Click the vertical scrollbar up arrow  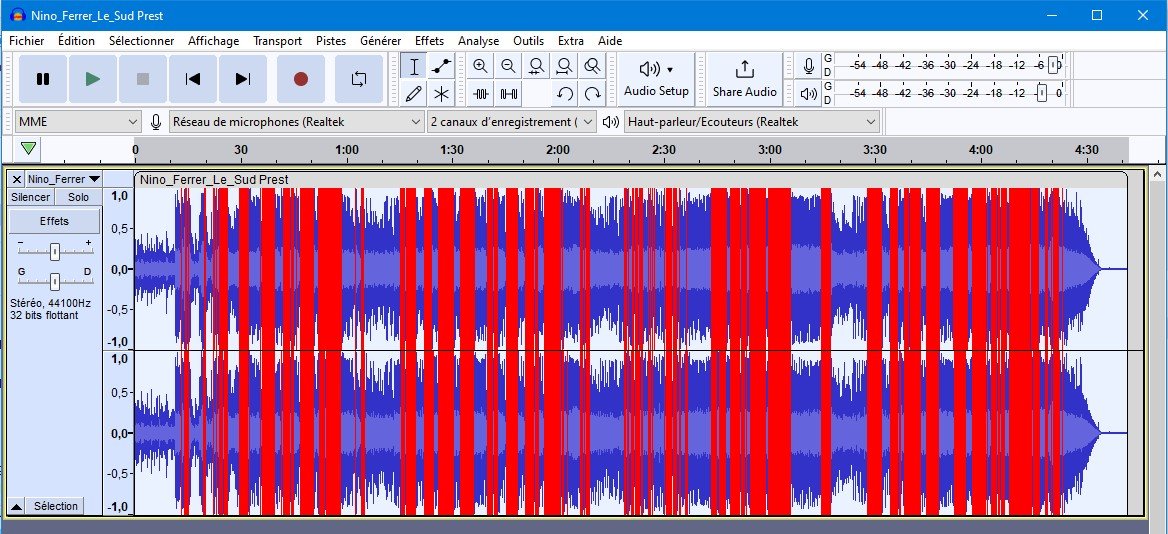tap(1157, 174)
